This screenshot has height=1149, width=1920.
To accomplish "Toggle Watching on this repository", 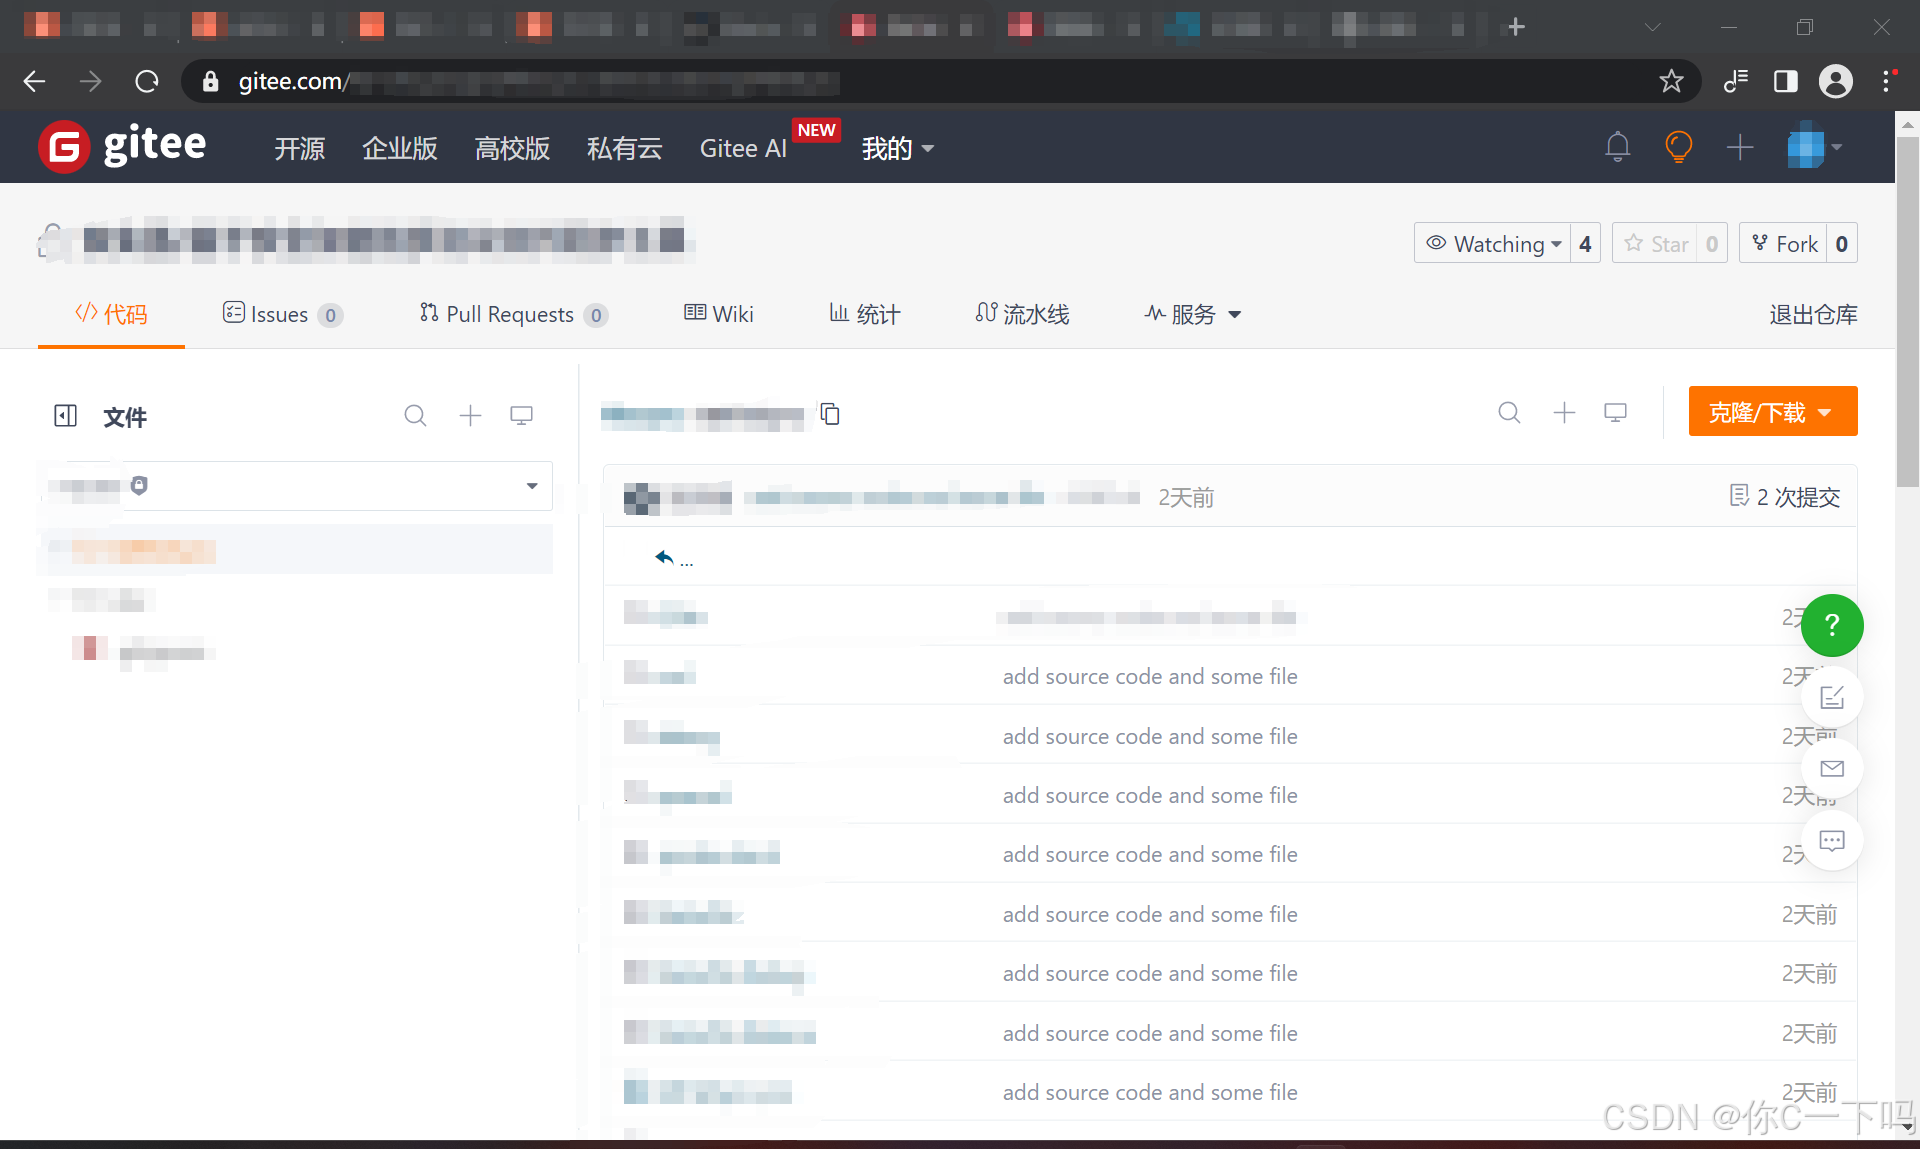I will coord(1493,244).
